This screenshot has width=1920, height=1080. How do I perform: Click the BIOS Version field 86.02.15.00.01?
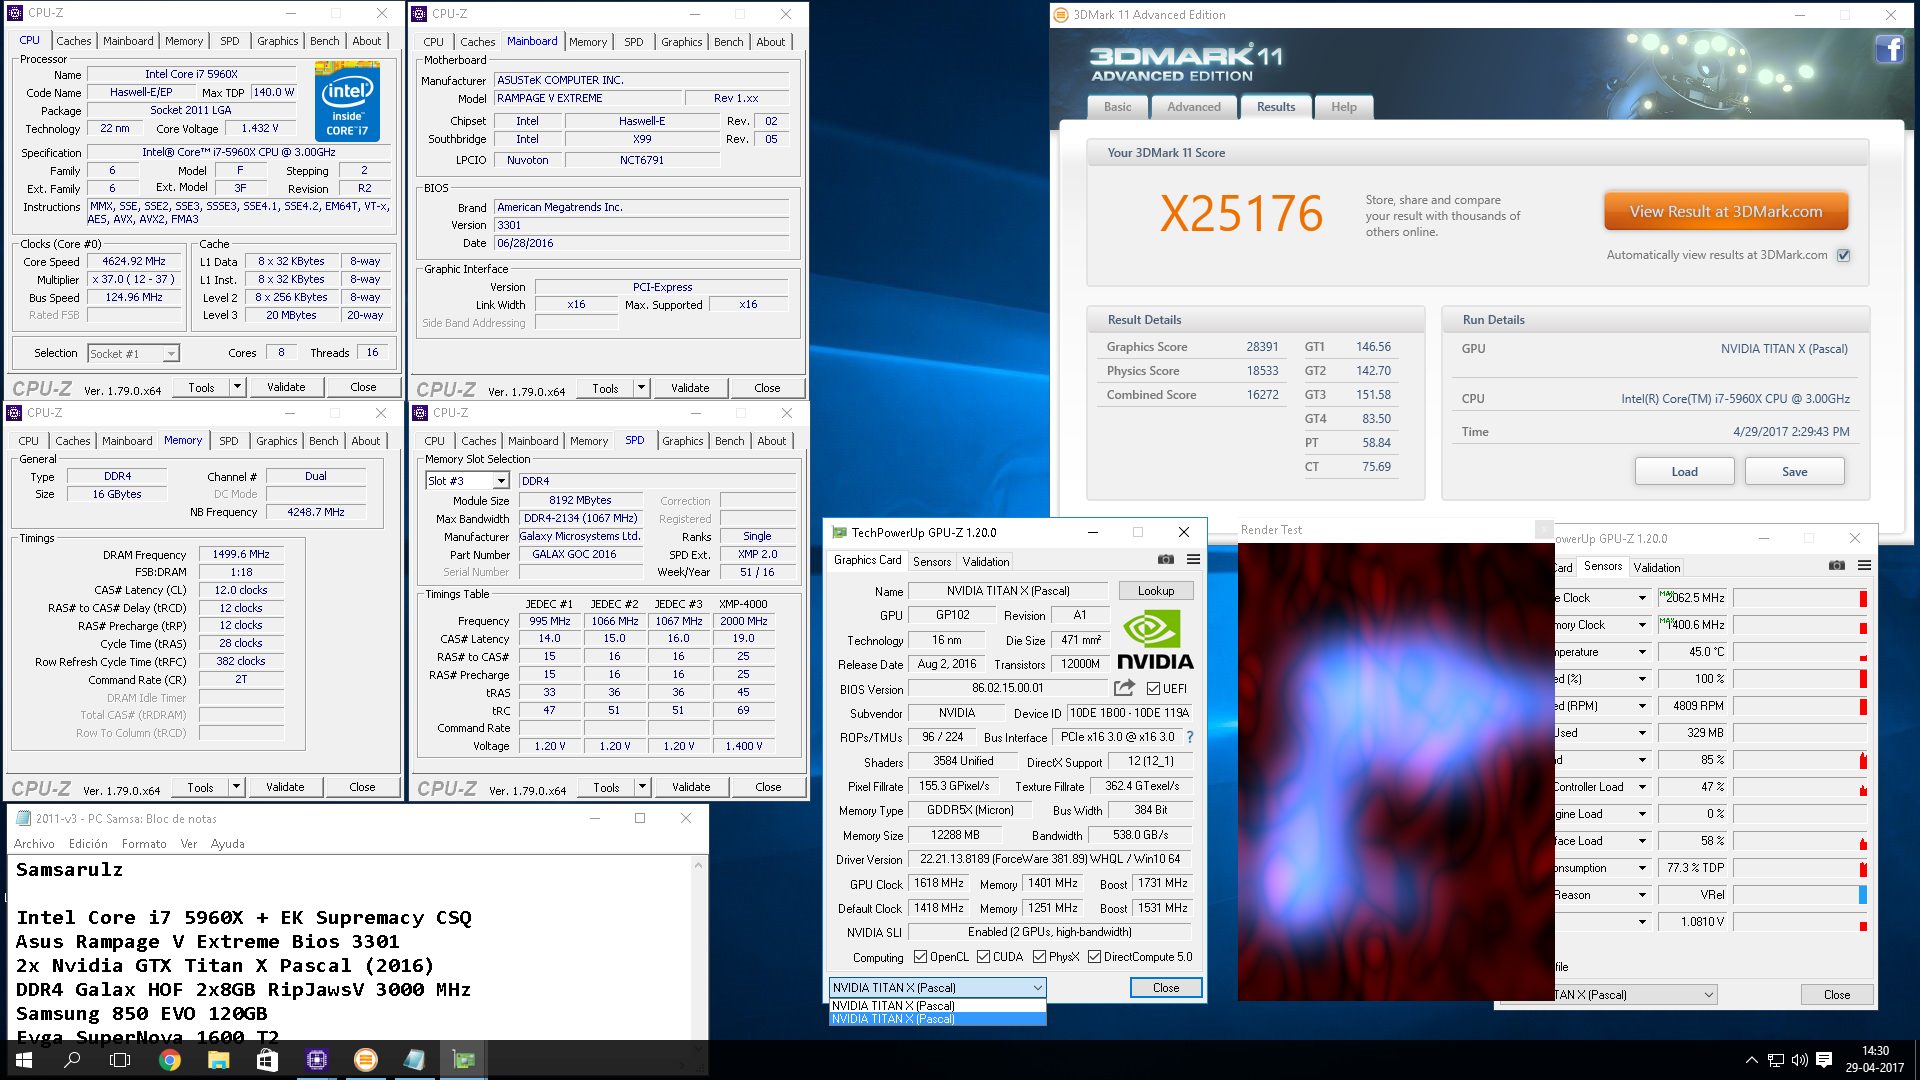(1008, 688)
